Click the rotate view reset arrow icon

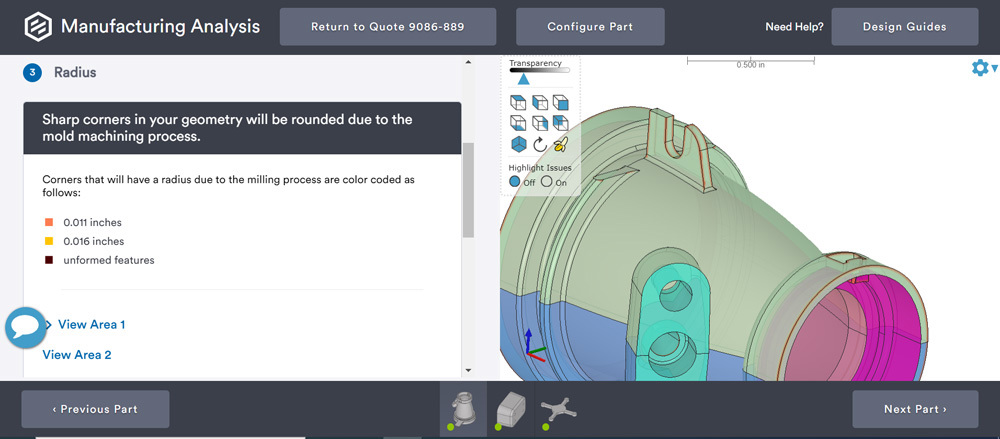(x=539, y=144)
